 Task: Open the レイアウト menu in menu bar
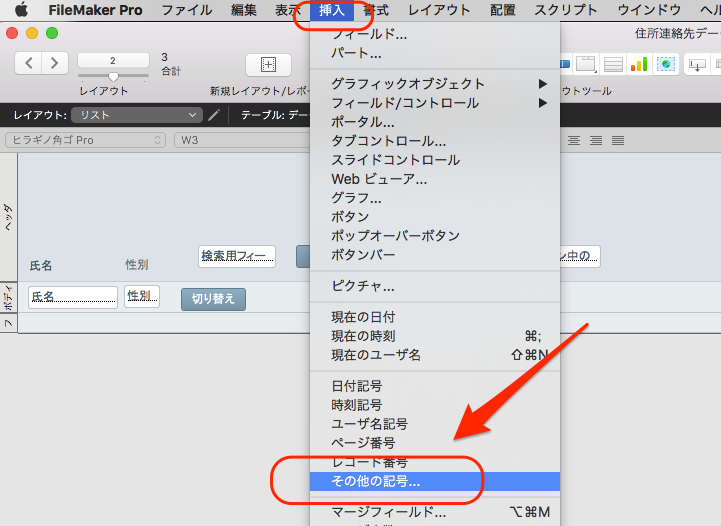pyautogui.click(x=439, y=10)
